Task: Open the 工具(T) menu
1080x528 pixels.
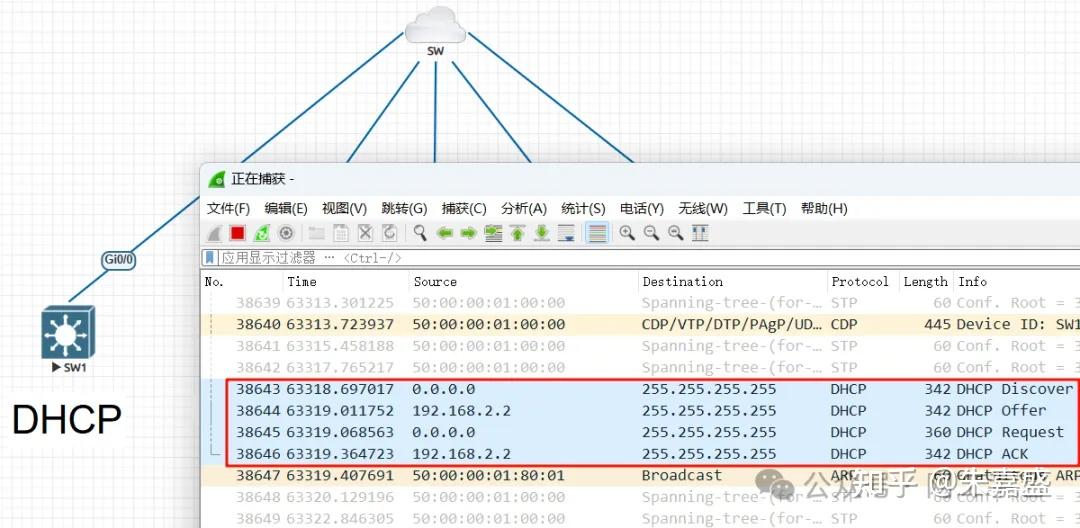Action: pyautogui.click(x=765, y=209)
